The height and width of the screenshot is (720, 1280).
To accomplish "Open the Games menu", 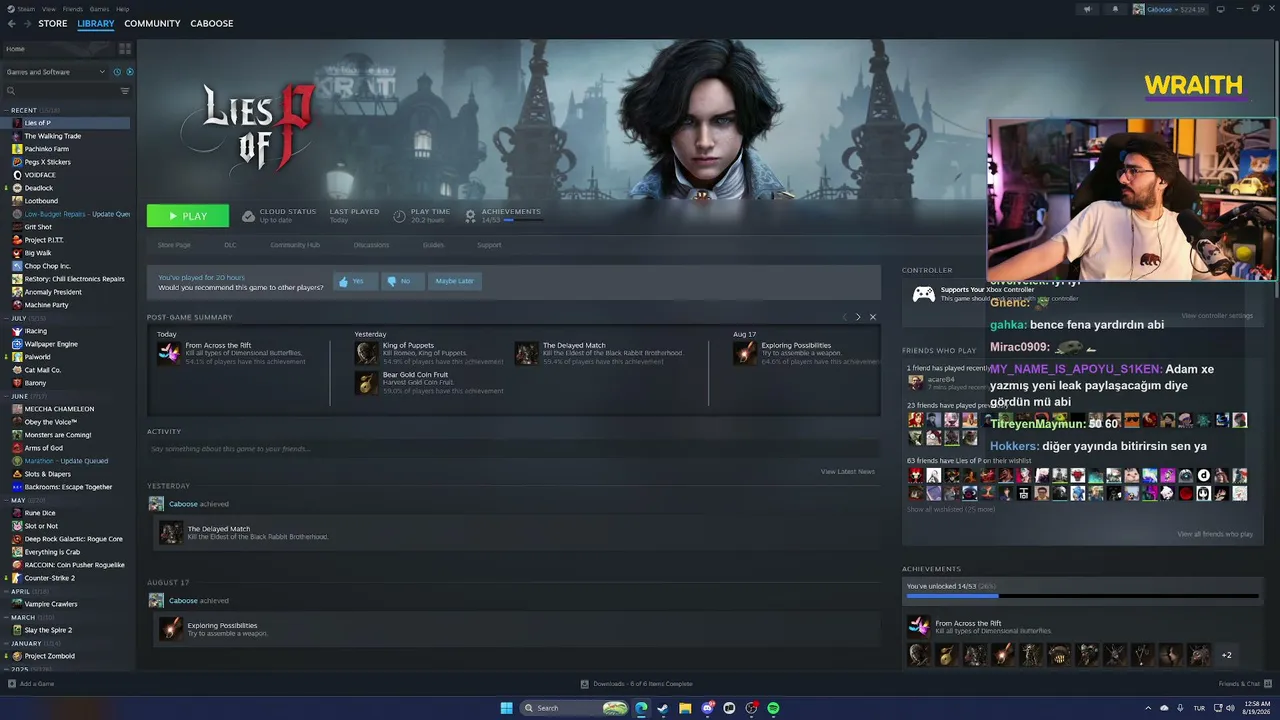I will coord(99,9).
